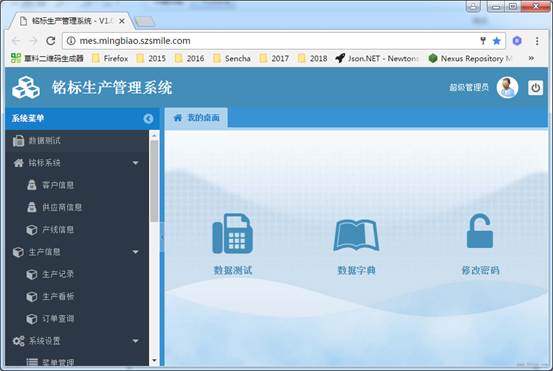The image size is (553, 371).
Task: Click the 超级管理员 user avatar
Action: click(x=507, y=87)
